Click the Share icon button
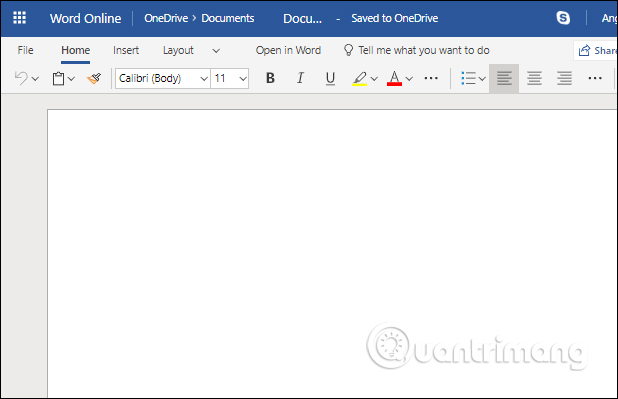This screenshot has height=399, width=618. pyautogui.click(x=584, y=50)
